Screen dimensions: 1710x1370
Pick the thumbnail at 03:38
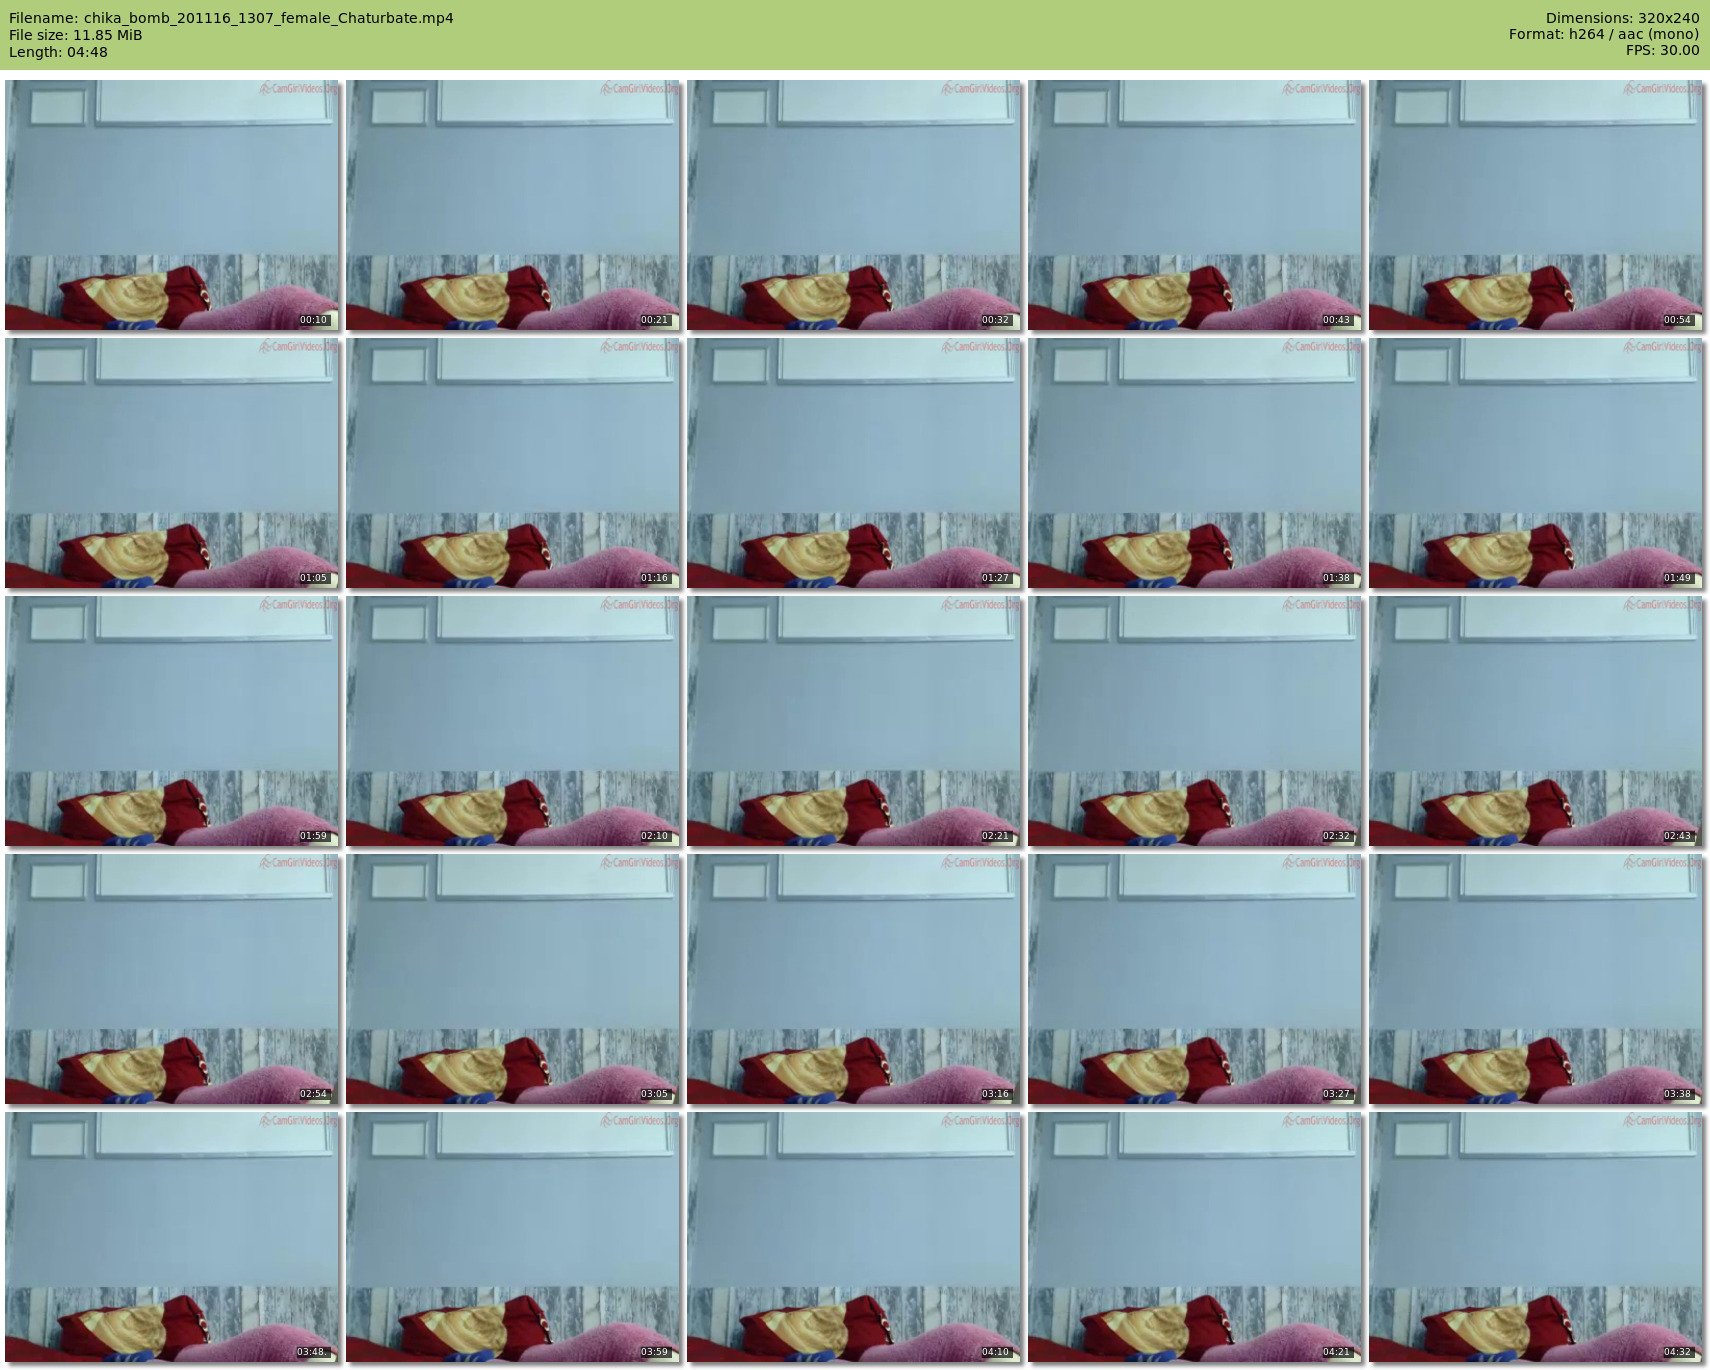click(1536, 979)
